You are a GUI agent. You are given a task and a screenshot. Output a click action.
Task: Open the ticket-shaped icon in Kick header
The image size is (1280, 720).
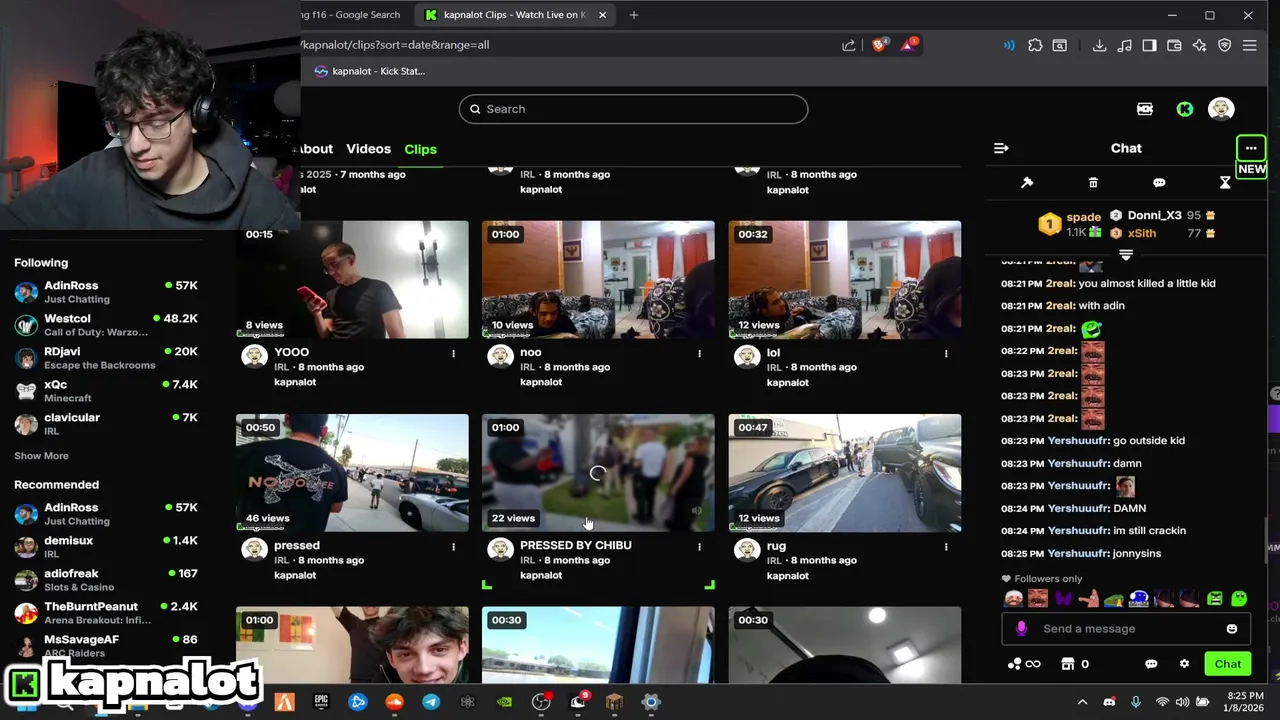pos(1145,109)
